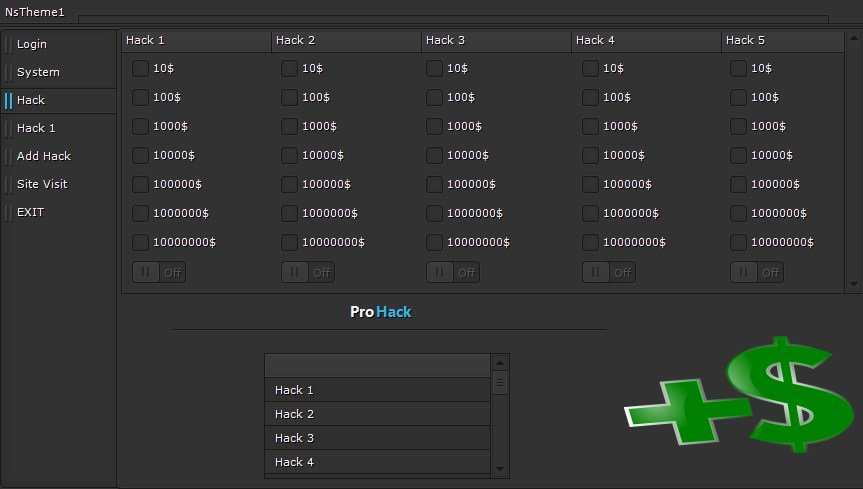Click the empty header field above Hack 1 list item
Screen dimensions: 863x489
click(x=377, y=366)
